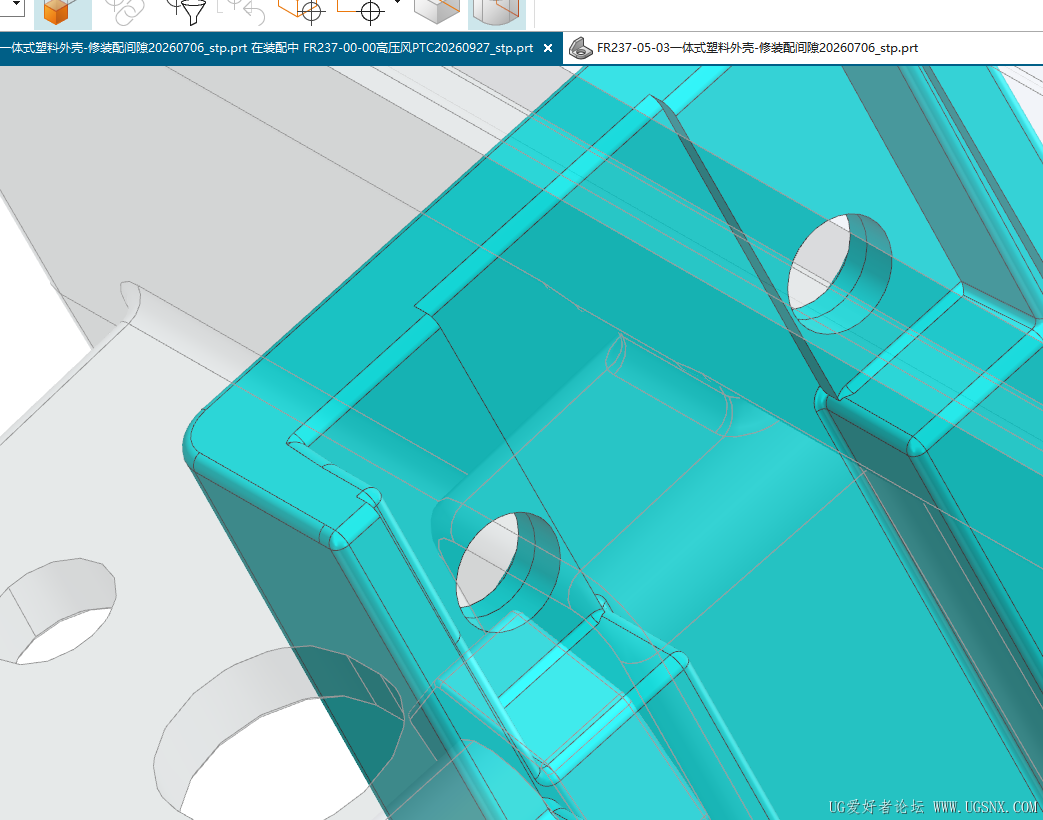Click the grey shaded cube icon

click(436, 11)
